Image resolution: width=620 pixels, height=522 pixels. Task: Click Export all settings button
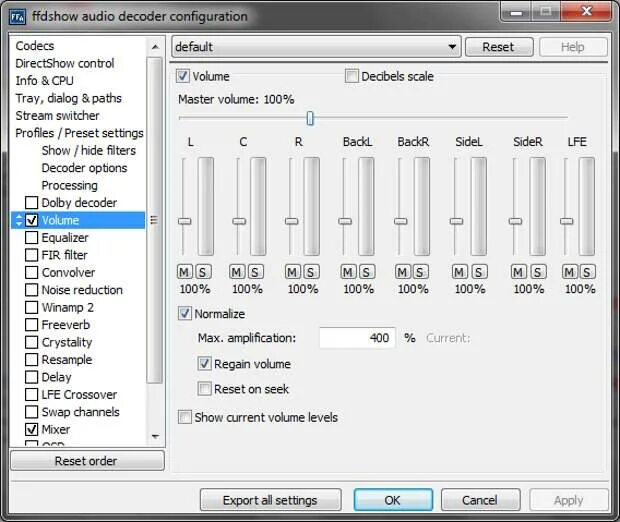pyautogui.click(x=270, y=500)
